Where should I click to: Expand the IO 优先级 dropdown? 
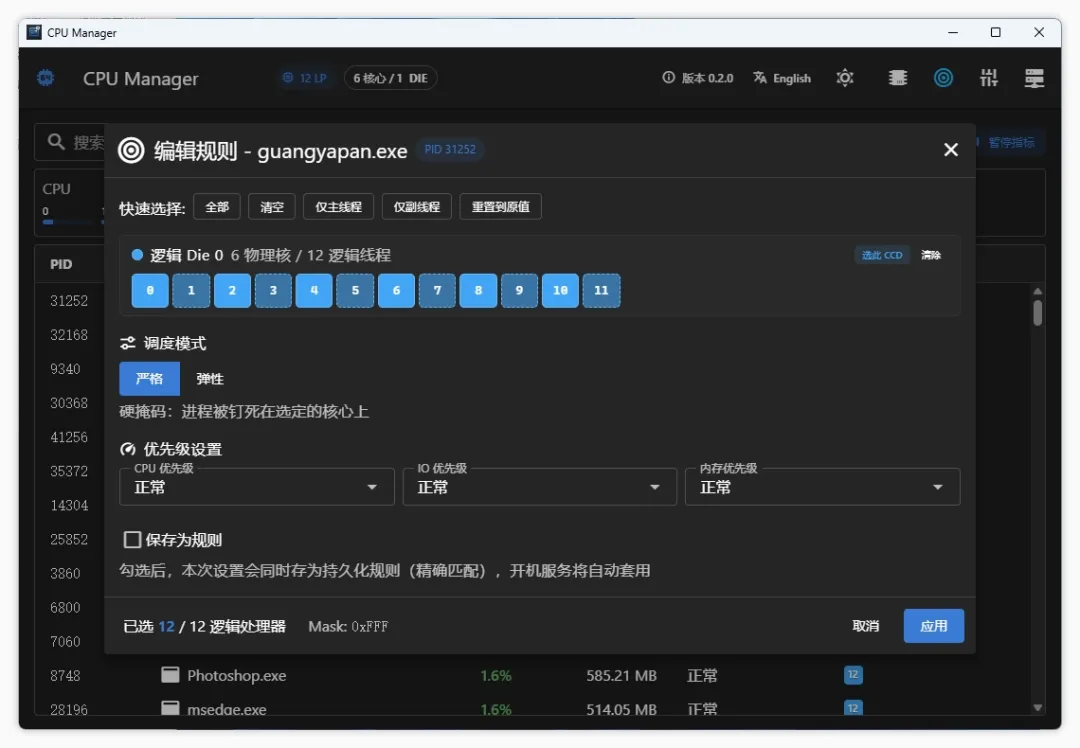pyautogui.click(x=539, y=487)
